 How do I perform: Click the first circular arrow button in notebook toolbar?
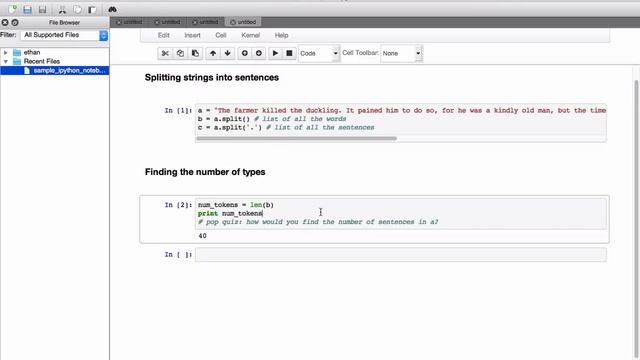[x=244, y=53]
